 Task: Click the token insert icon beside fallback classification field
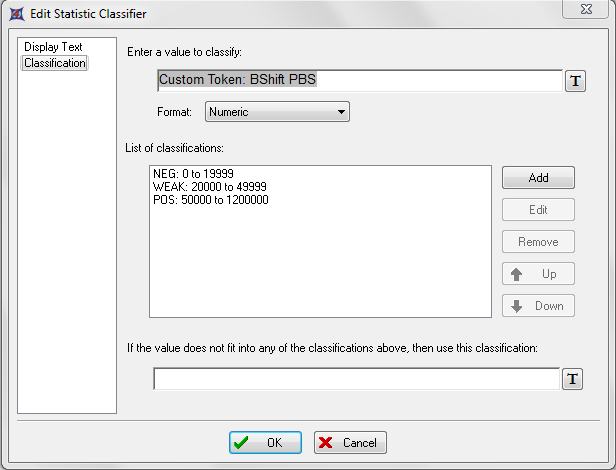(x=572, y=379)
